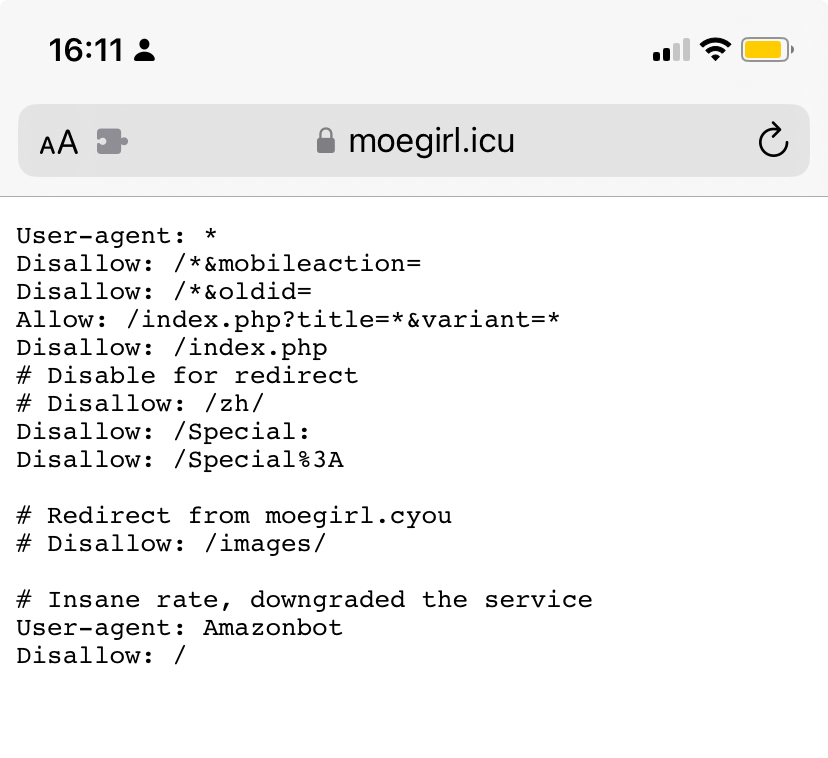Screen dimensions: 828x758
Task: Click the "# Disable for redirect" comment
Action: click(187, 376)
